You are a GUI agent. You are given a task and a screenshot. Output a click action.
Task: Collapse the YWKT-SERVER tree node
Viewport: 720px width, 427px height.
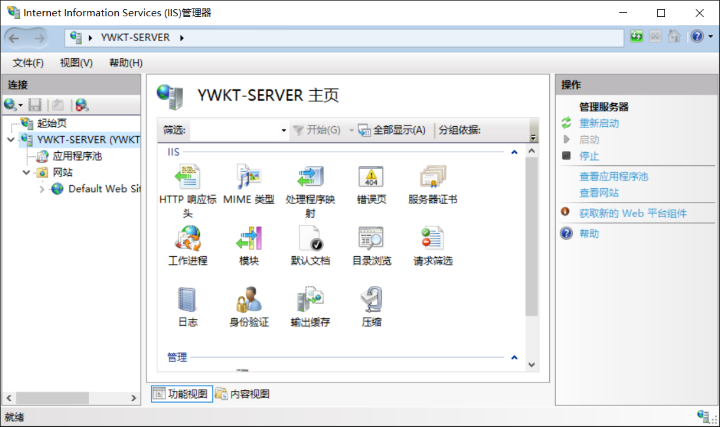(x=11, y=140)
